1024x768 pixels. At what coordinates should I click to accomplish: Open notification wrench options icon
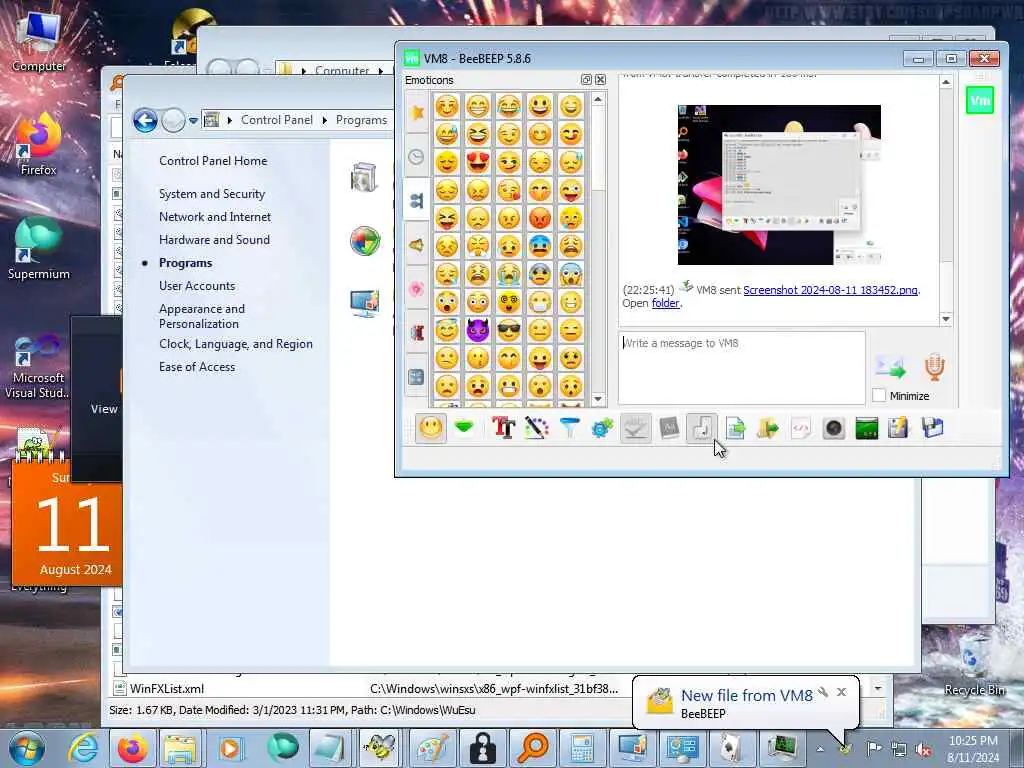pyautogui.click(x=823, y=692)
